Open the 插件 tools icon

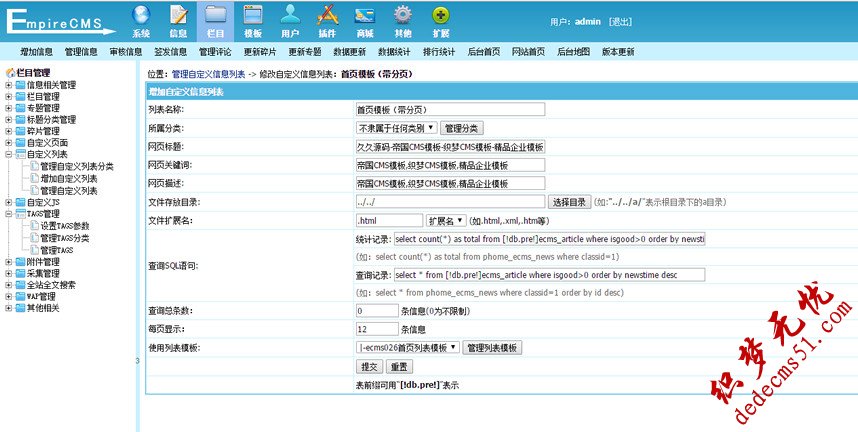coord(327,15)
